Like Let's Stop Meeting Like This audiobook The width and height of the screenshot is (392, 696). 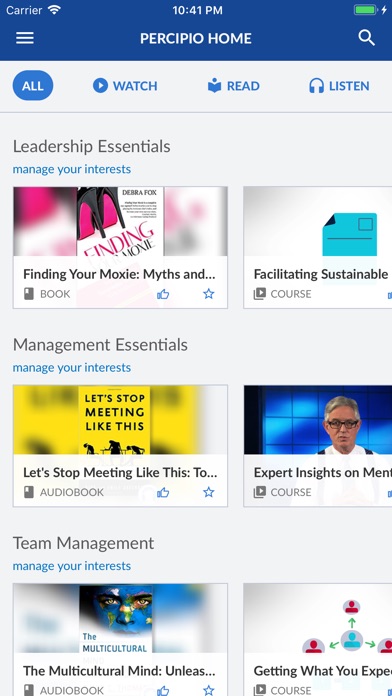[163, 492]
